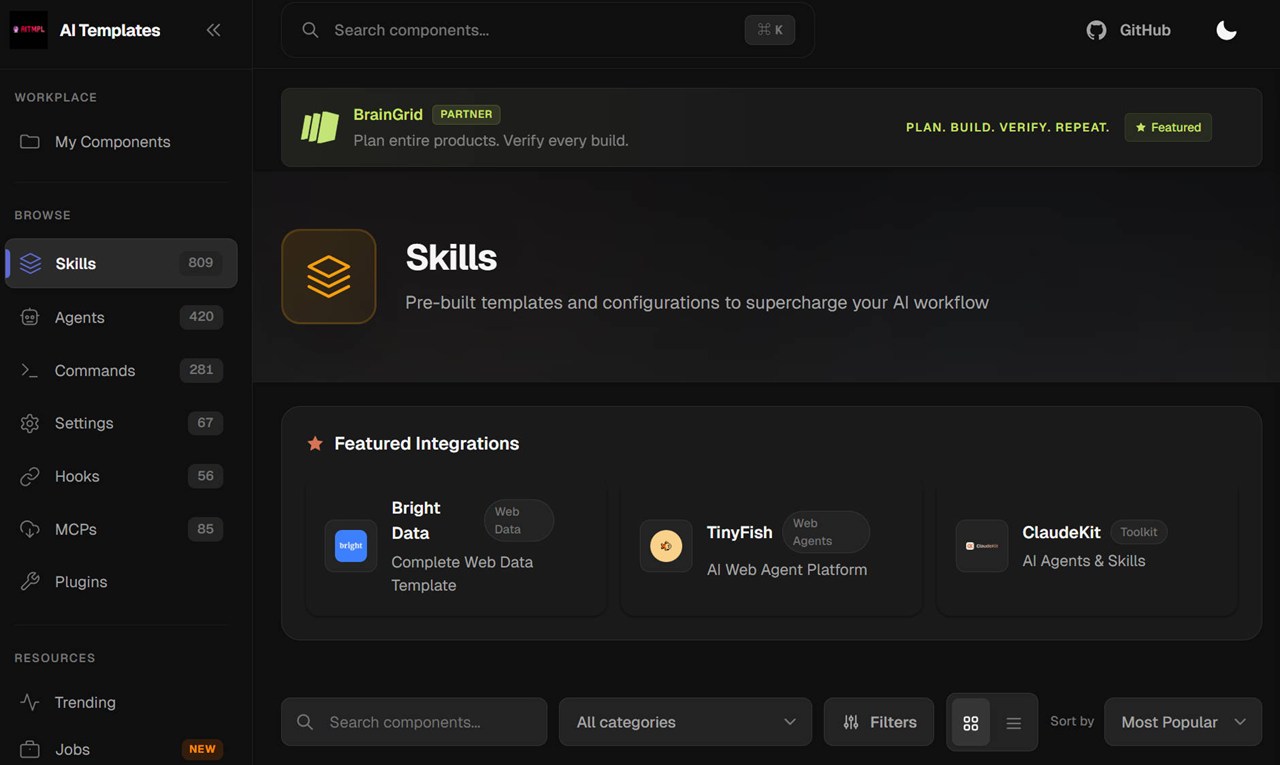1280x765 pixels.
Task: Collapse the sidebar with double-chevron icon
Action: click(x=213, y=30)
